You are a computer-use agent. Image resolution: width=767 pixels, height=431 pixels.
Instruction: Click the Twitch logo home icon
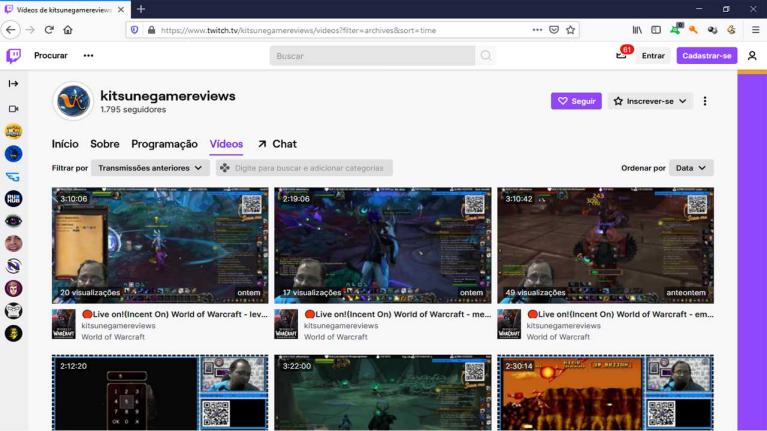[x=13, y=56]
